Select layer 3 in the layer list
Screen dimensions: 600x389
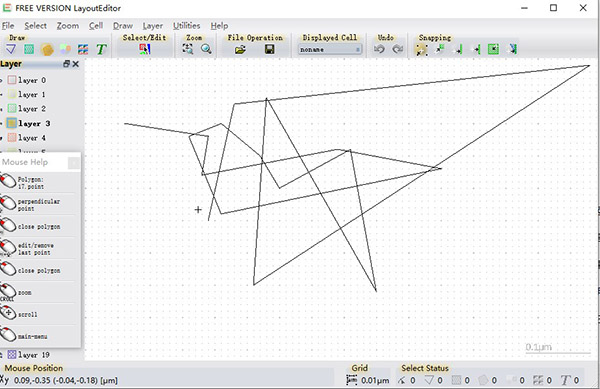coord(34,123)
